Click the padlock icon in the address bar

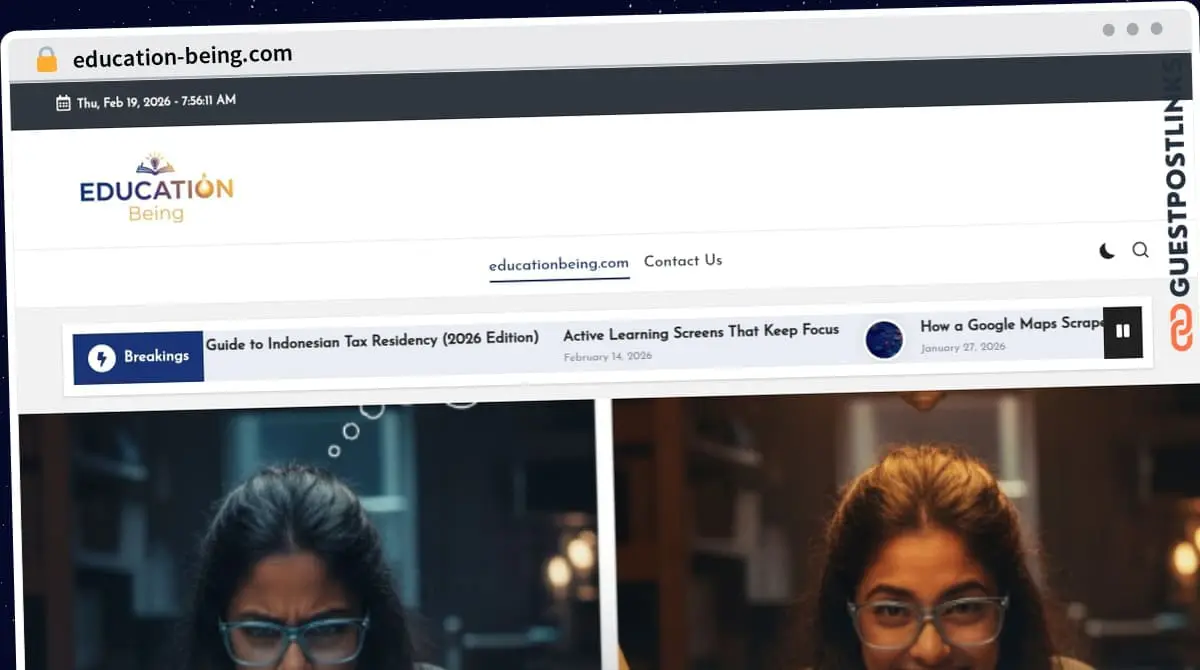[x=46, y=58]
